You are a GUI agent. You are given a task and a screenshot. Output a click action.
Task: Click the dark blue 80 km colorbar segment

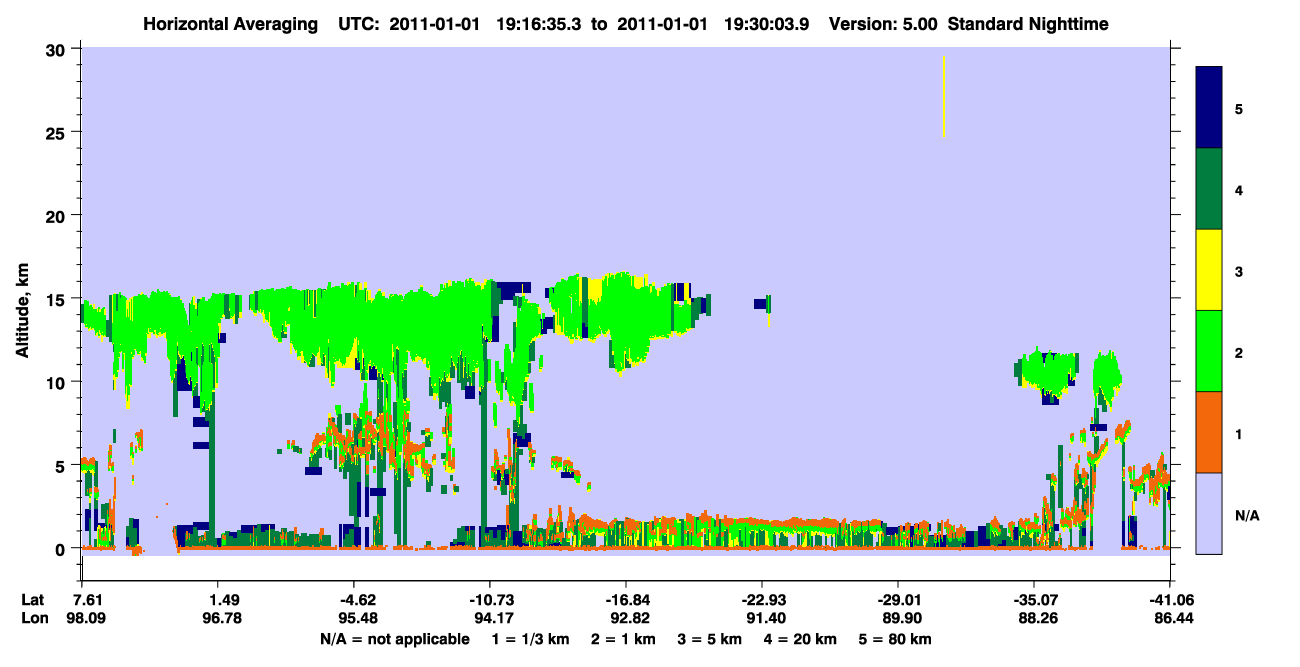[1209, 108]
